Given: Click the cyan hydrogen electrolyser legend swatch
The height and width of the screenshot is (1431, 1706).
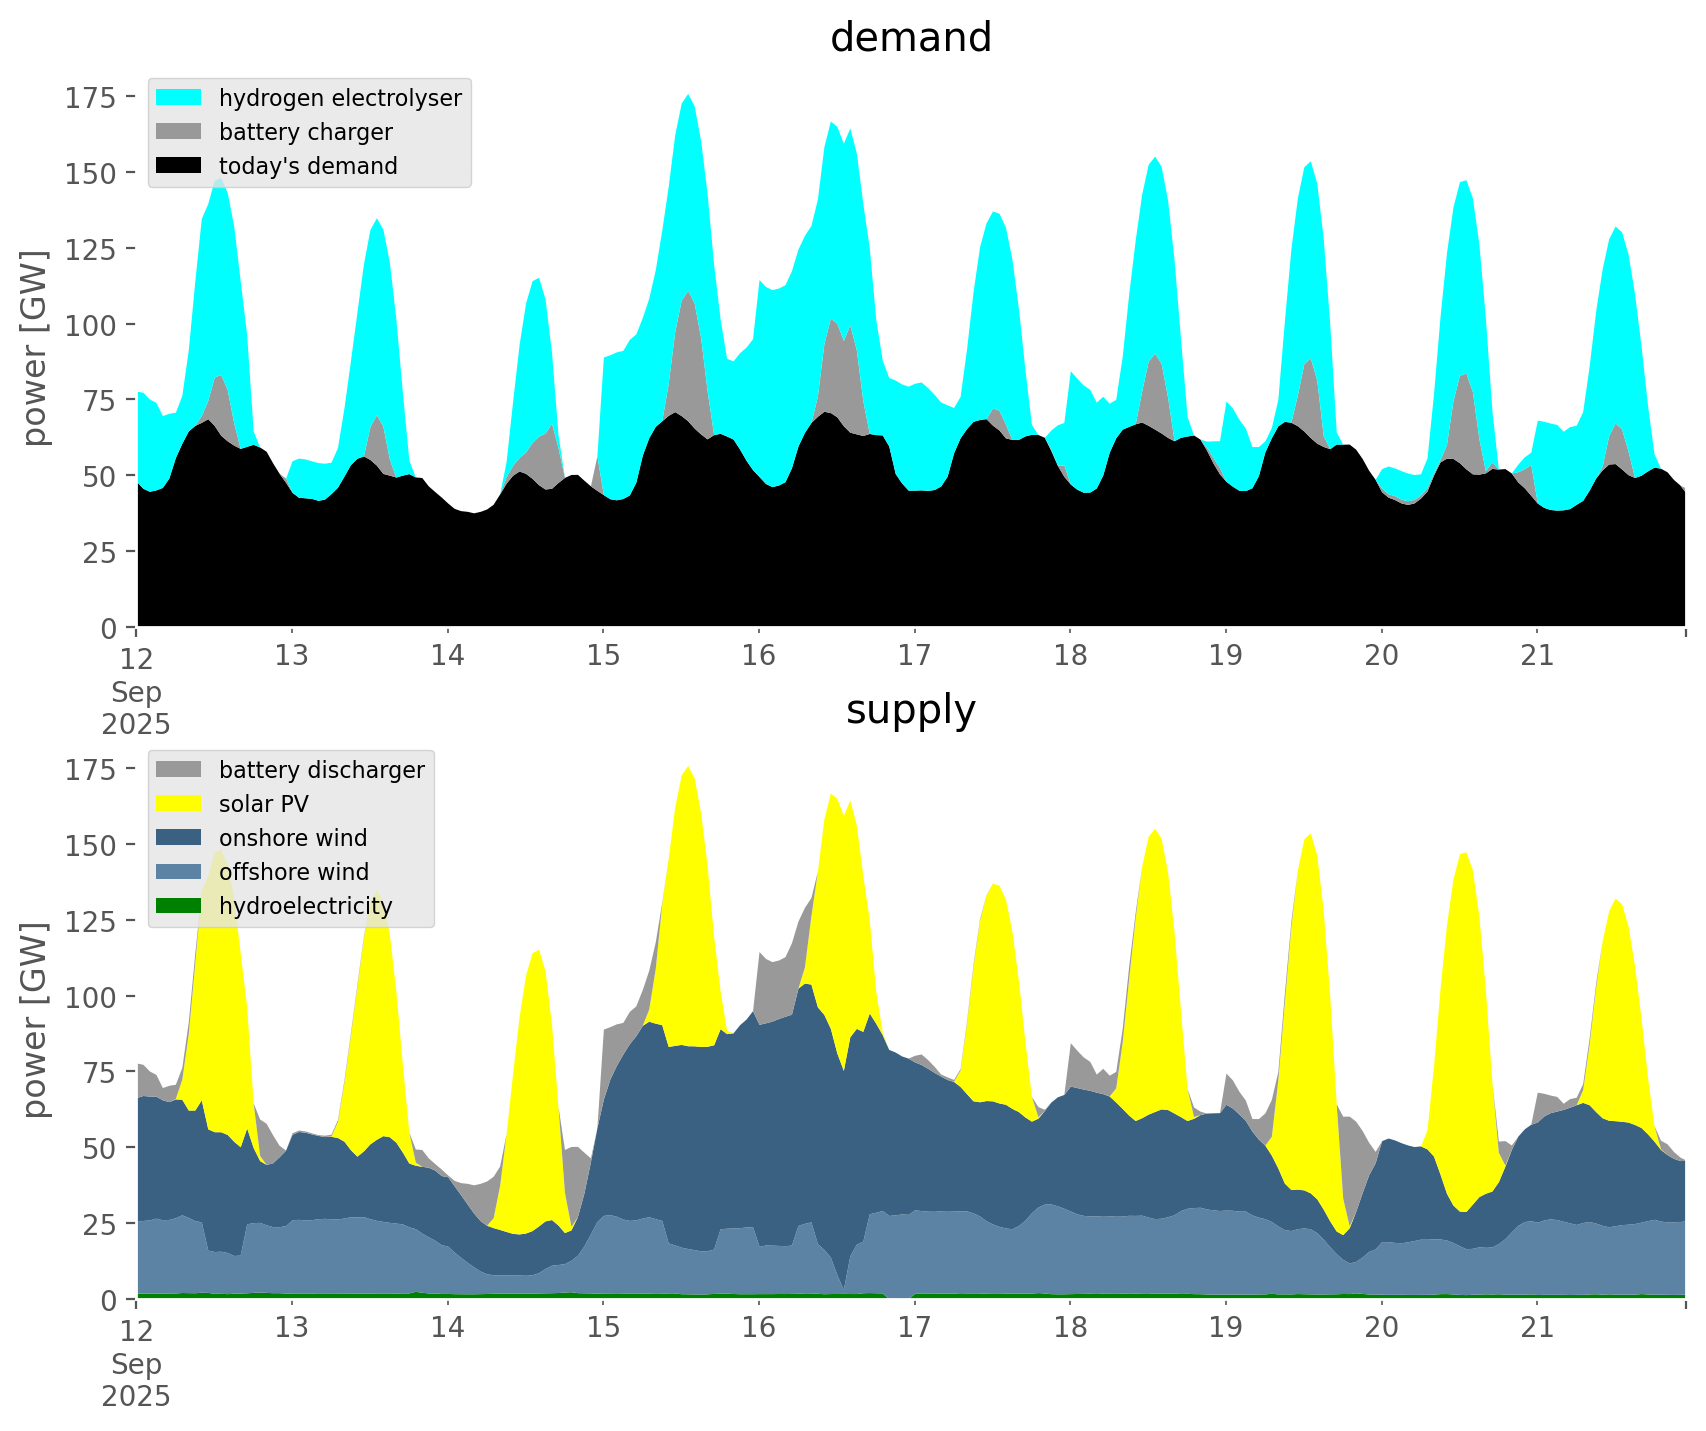Looking at the screenshot, I should [x=179, y=98].
